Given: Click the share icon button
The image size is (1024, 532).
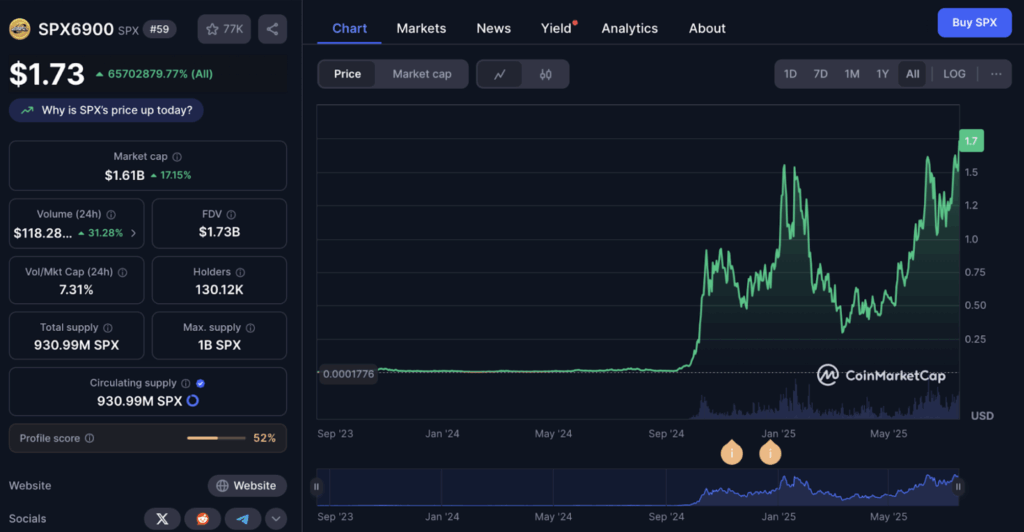Looking at the screenshot, I should click(x=273, y=29).
